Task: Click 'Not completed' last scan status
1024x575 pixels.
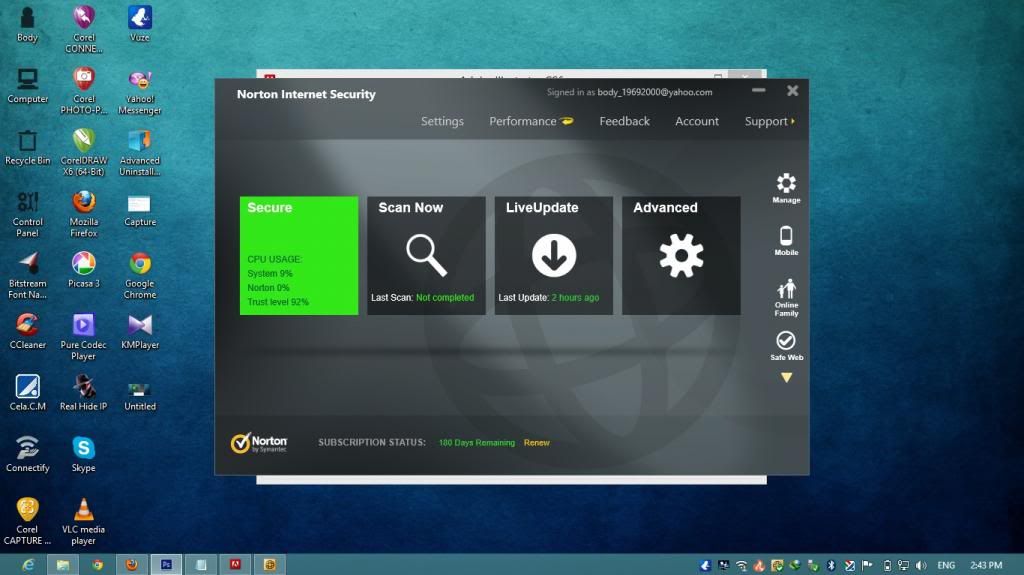Action: coord(445,298)
